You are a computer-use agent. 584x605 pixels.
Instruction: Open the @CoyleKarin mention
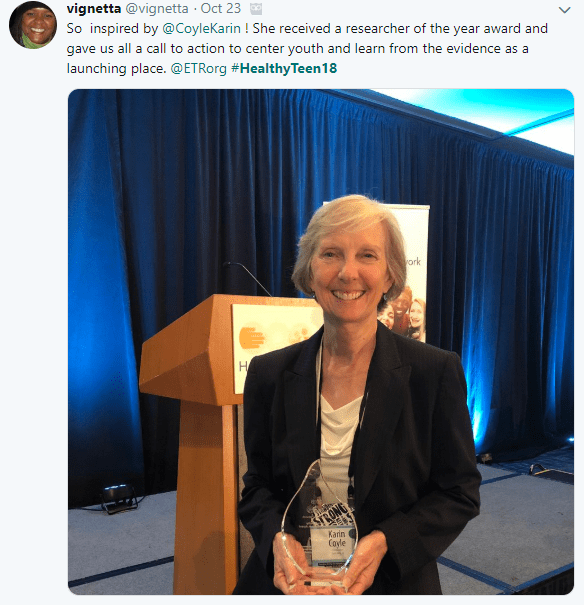point(201,29)
